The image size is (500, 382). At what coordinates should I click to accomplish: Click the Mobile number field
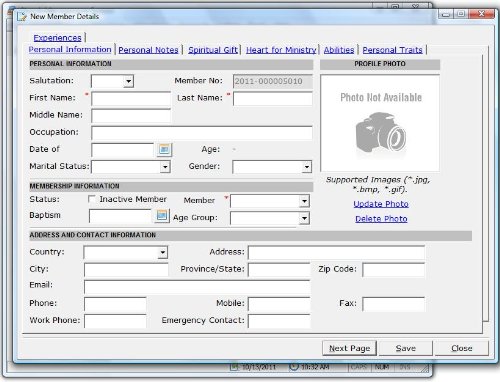coord(279,304)
